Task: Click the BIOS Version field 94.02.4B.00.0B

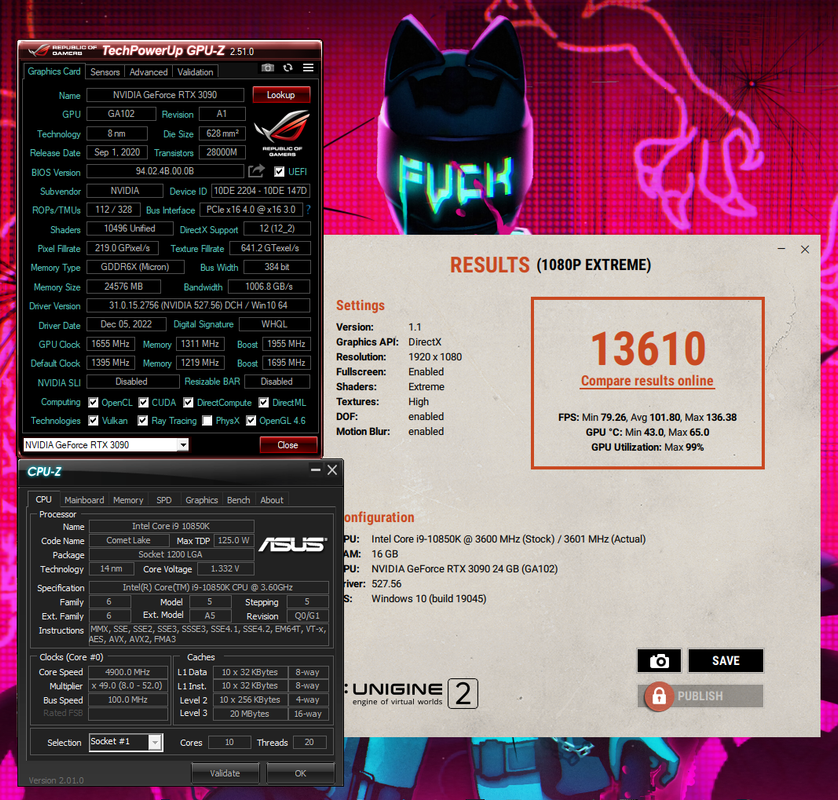Action: [165, 171]
